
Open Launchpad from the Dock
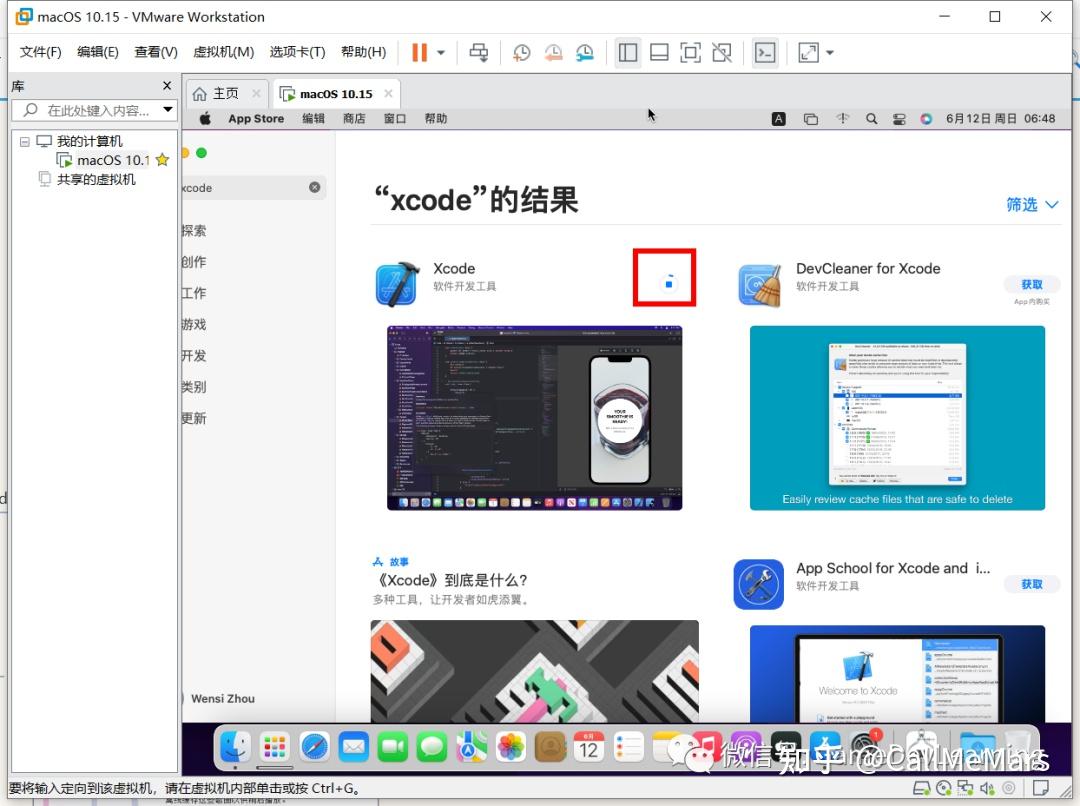point(275,747)
